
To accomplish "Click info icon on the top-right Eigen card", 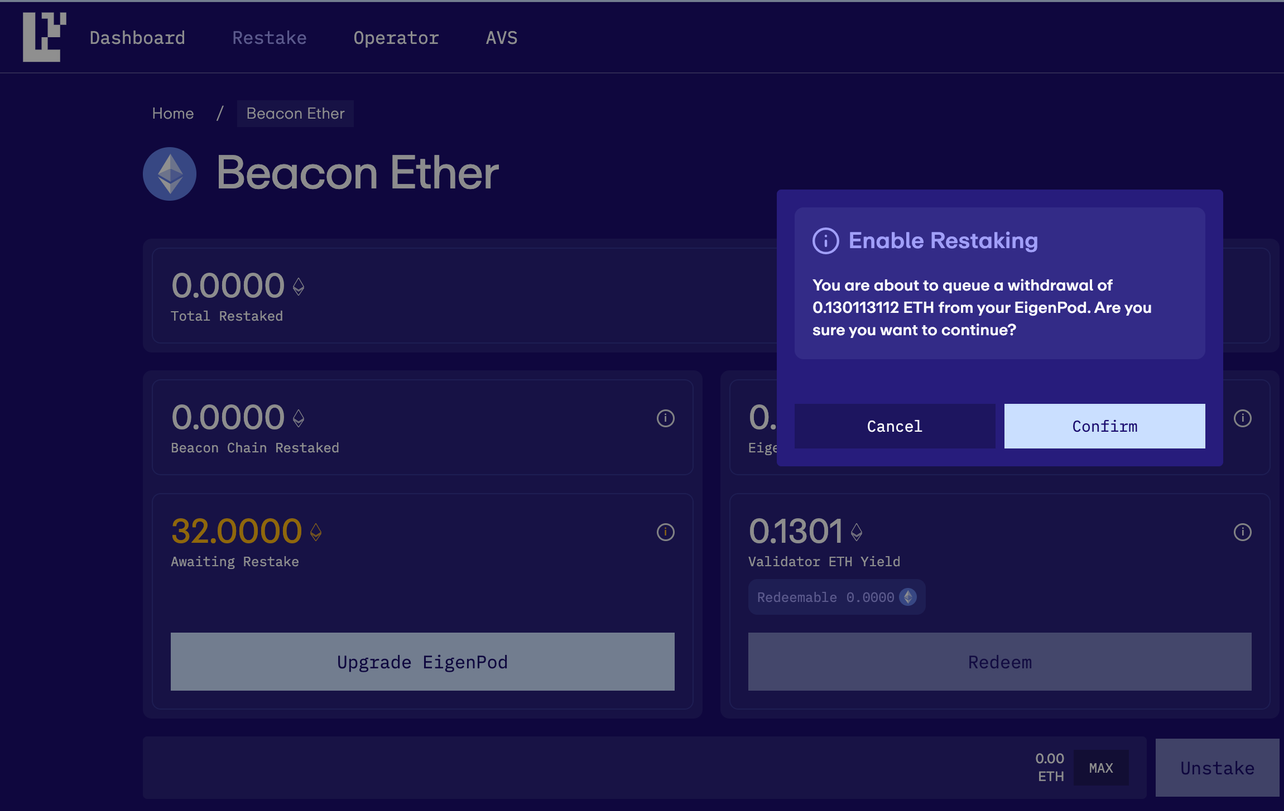I will tap(1242, 418).
